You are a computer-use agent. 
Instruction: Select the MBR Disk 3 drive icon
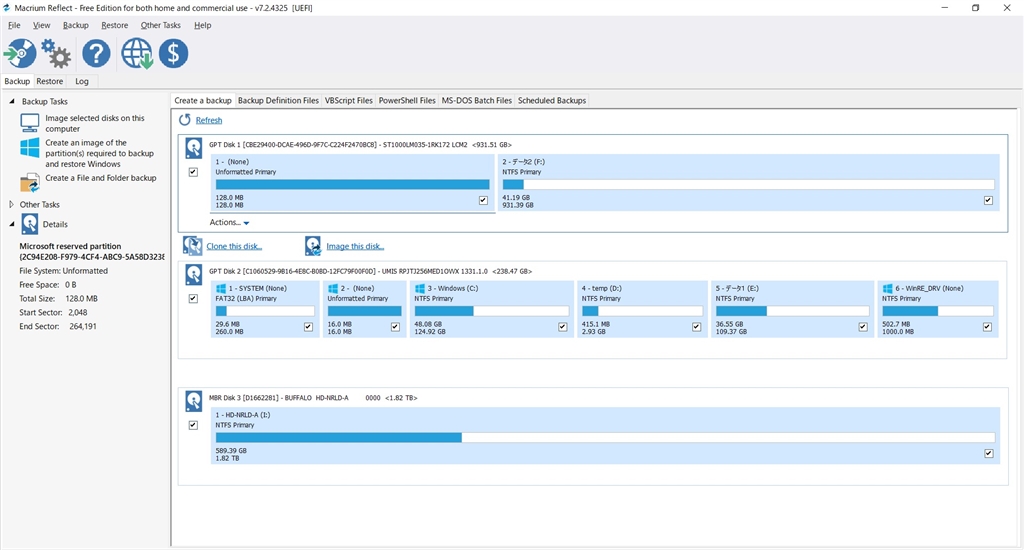[193, 401]
